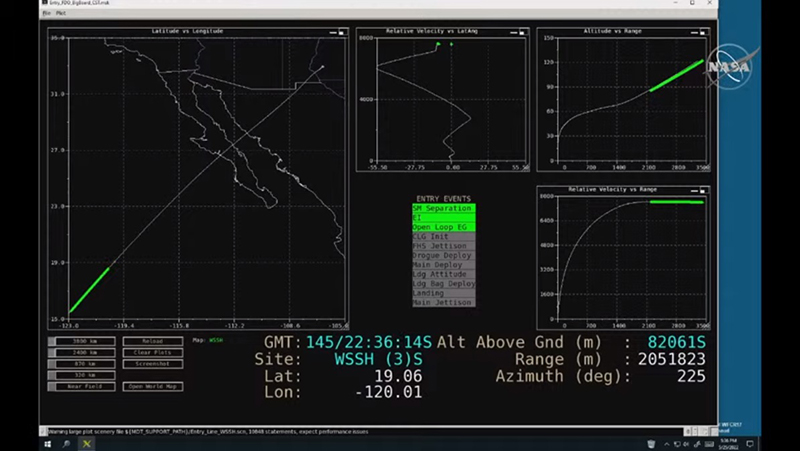Select the X server taskbar icon
This screenshot has height=451, width=800.
(x=87, y=444)
